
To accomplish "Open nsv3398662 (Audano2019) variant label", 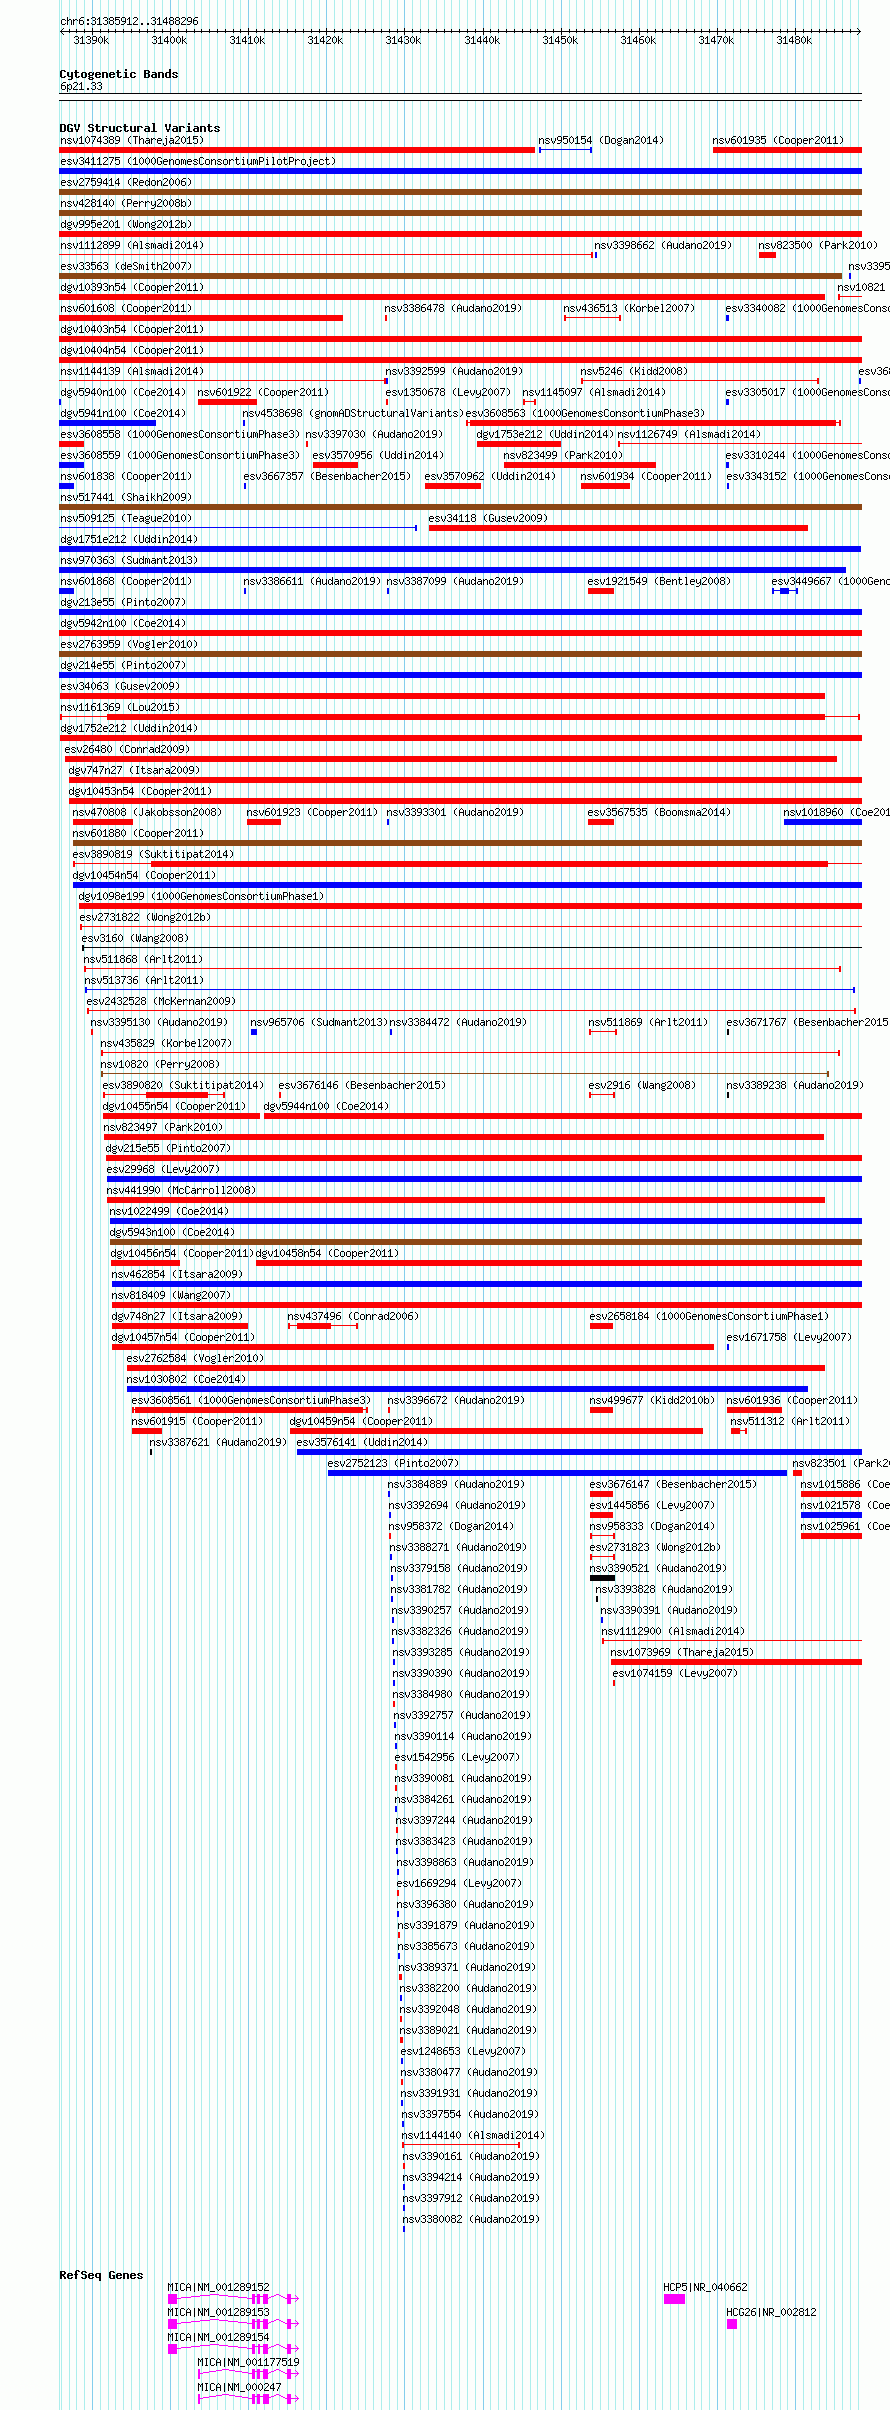I will (663, 245).
